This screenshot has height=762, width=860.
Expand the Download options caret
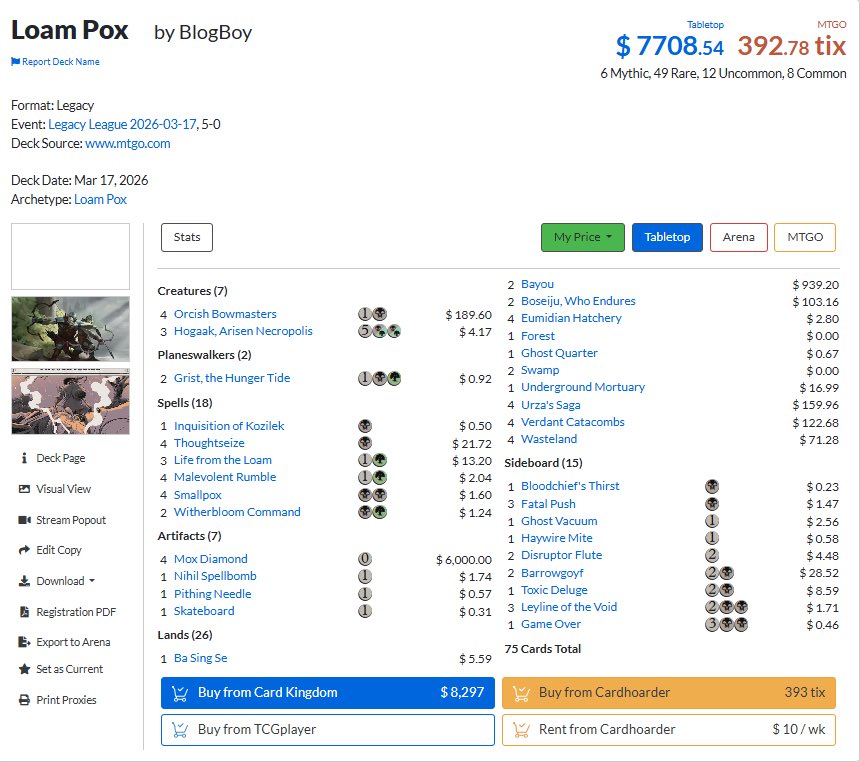(x=92, y=580)
